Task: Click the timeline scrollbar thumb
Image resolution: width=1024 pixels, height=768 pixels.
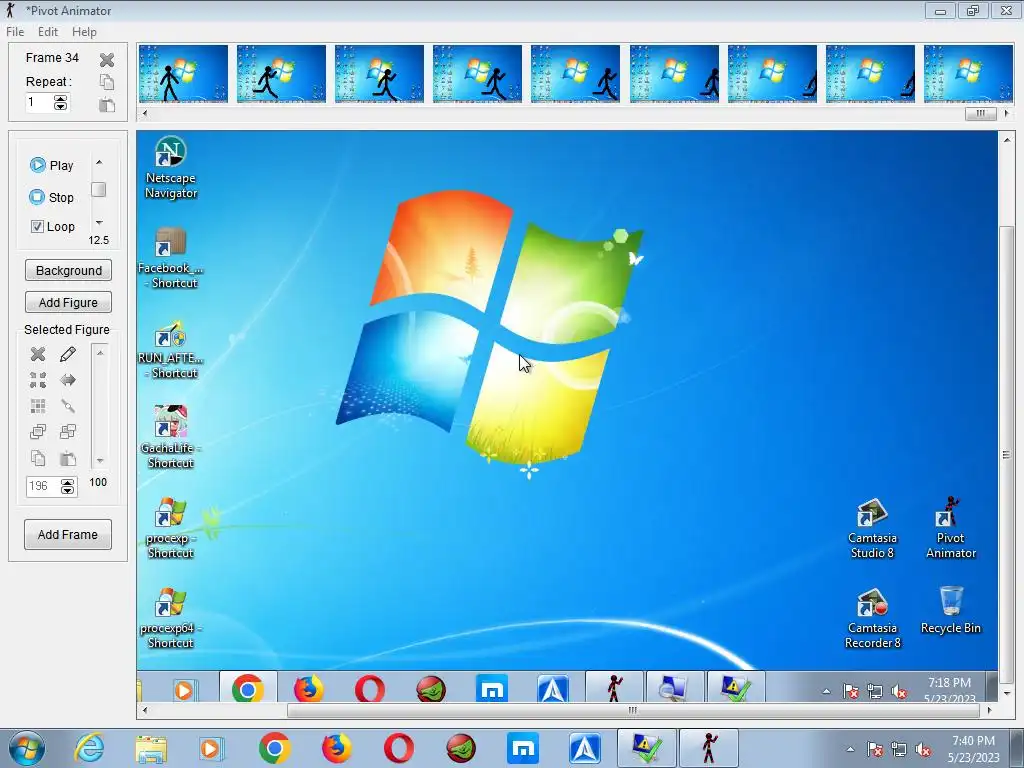Action: [980, 114]
